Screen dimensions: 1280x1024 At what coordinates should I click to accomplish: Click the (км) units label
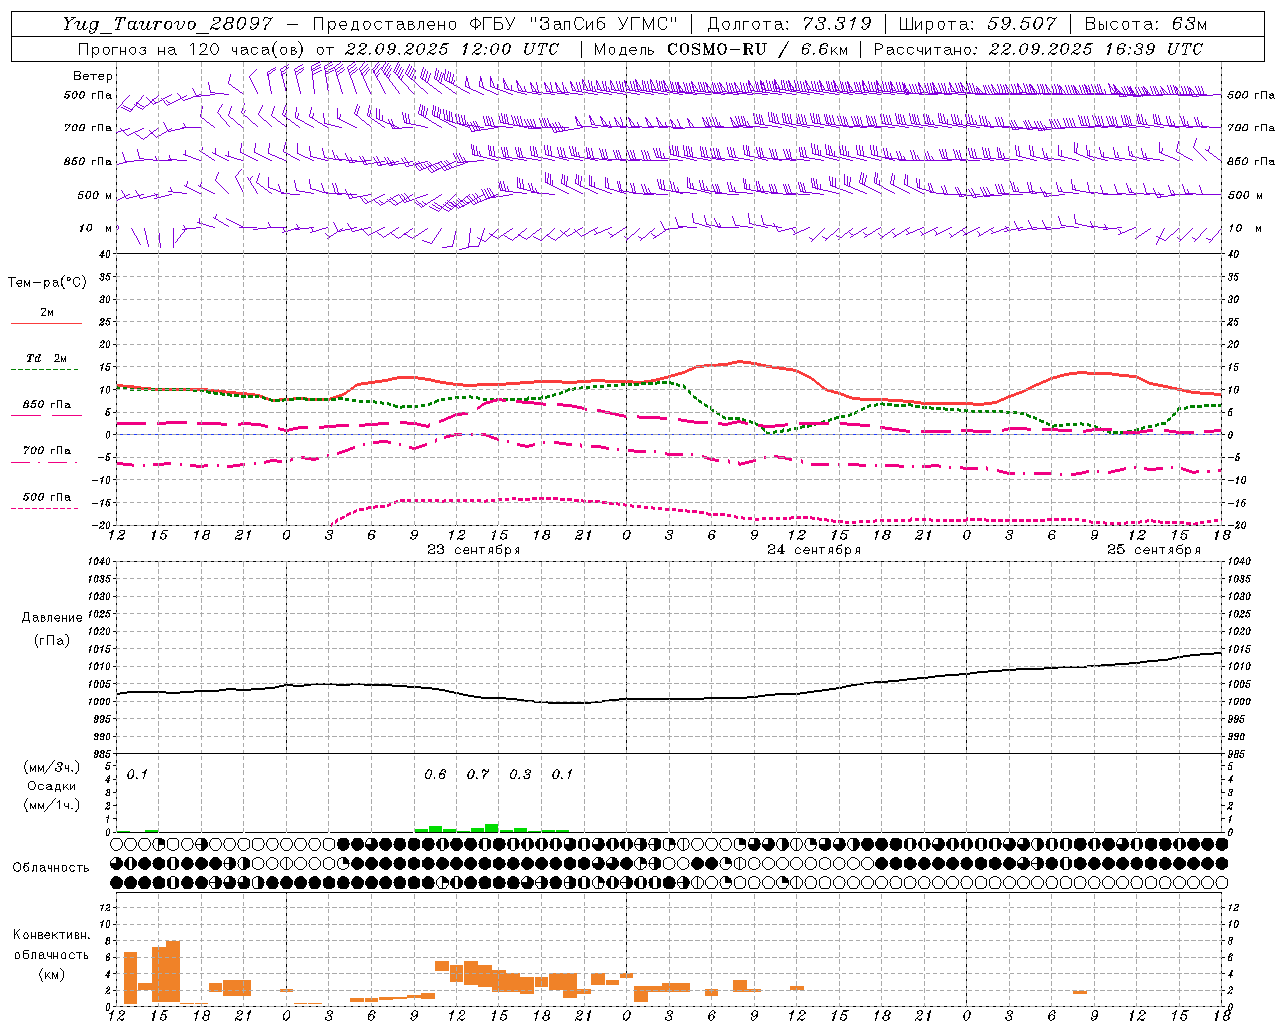point(51,974)
